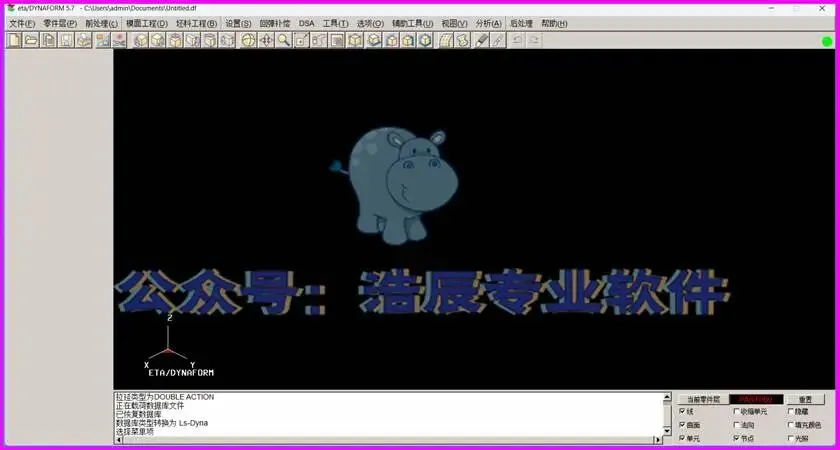The width and height of the screenshot is (840, 450).
Task: Click the import icon showing stacked pages
Action: [x=49, y=40]
